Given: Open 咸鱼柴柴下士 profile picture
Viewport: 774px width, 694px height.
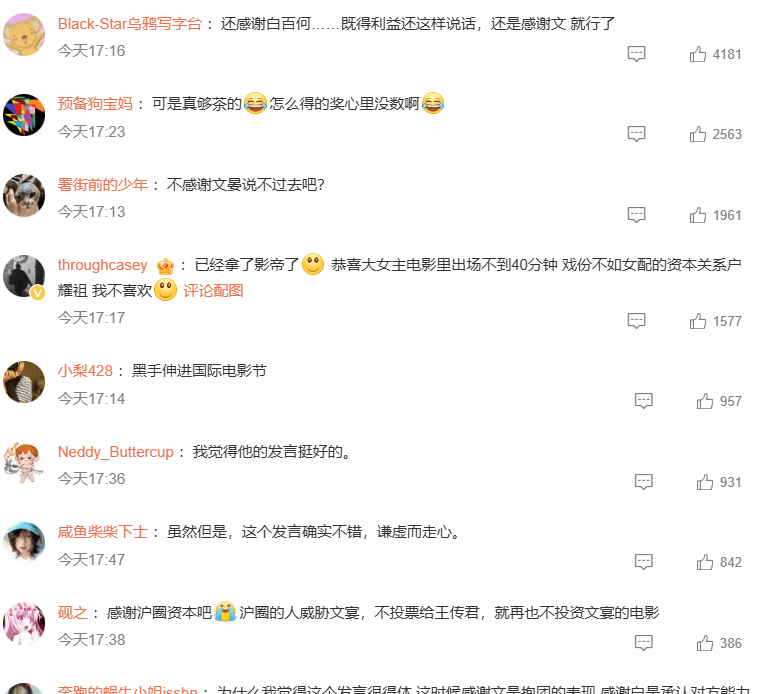Looking at the screenshot, I should [24, 542].
